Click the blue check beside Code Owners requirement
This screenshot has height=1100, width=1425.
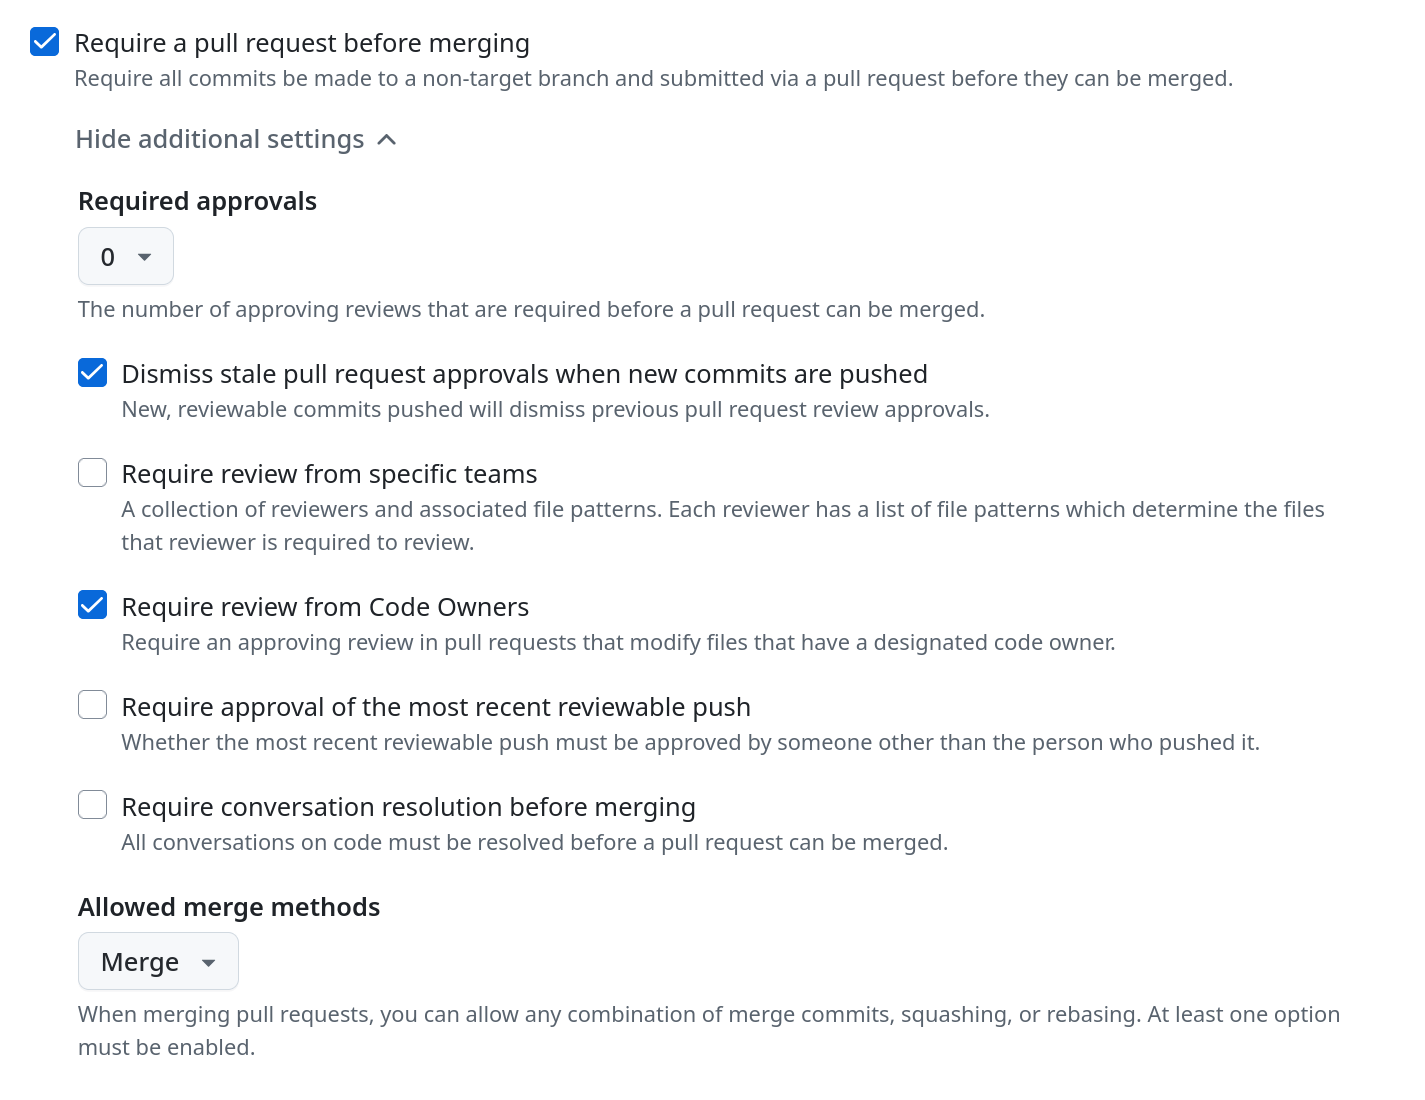92,605
